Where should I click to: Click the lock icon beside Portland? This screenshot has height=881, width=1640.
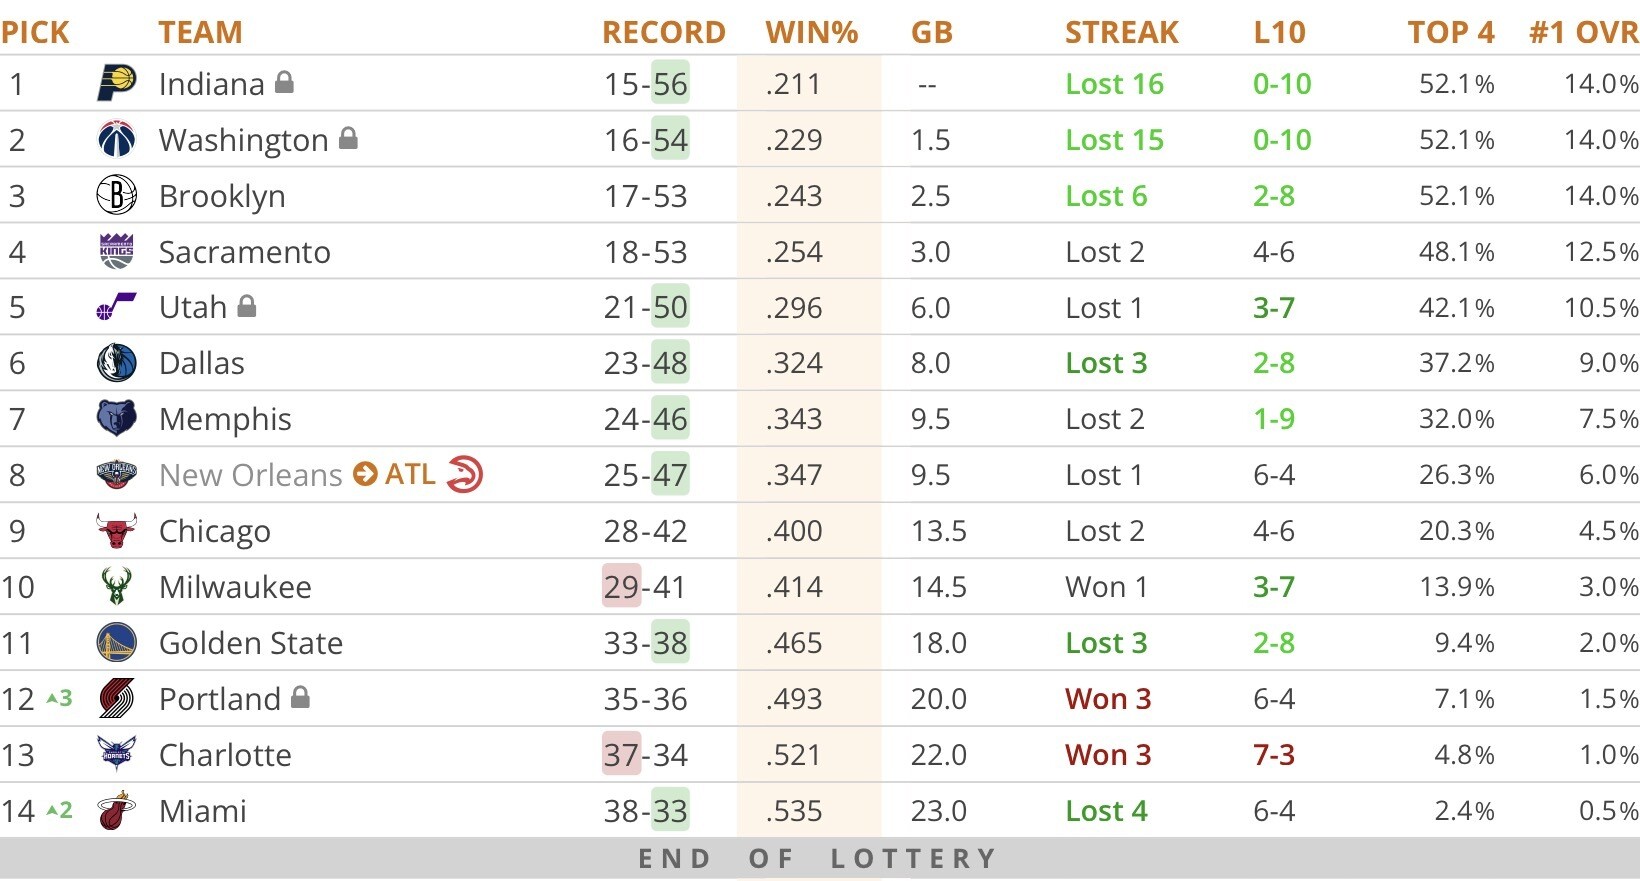[300, 697]
